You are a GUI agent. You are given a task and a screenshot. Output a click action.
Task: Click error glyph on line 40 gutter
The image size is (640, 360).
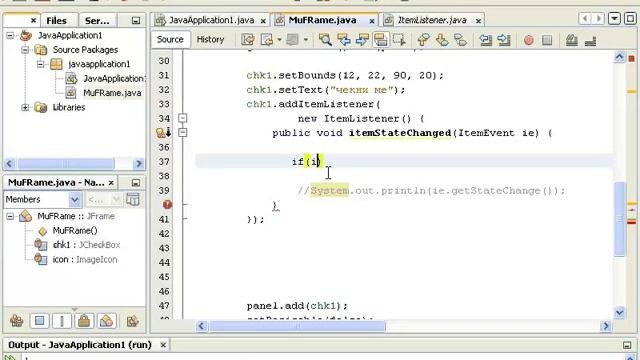[x=167, y=204]
